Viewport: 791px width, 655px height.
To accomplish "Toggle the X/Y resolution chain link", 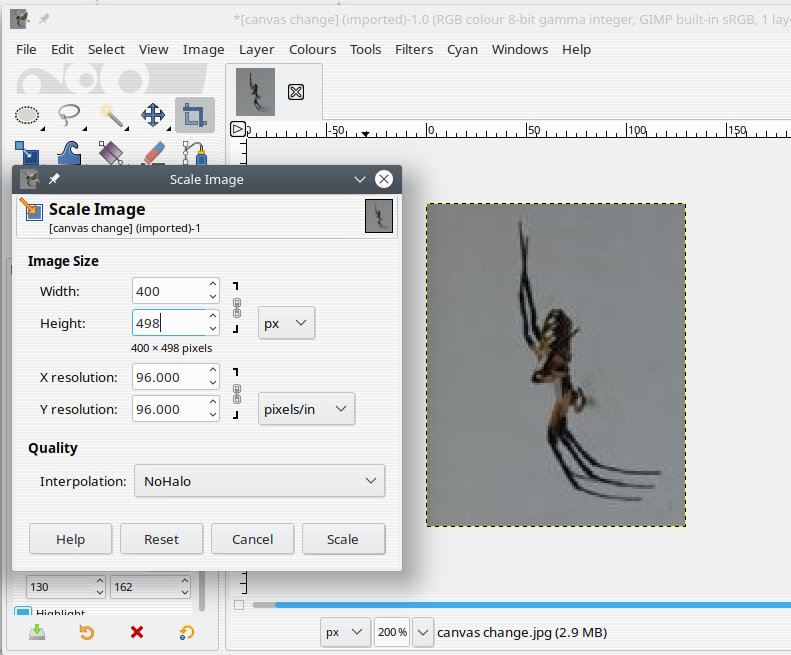I will click(237, 393).
